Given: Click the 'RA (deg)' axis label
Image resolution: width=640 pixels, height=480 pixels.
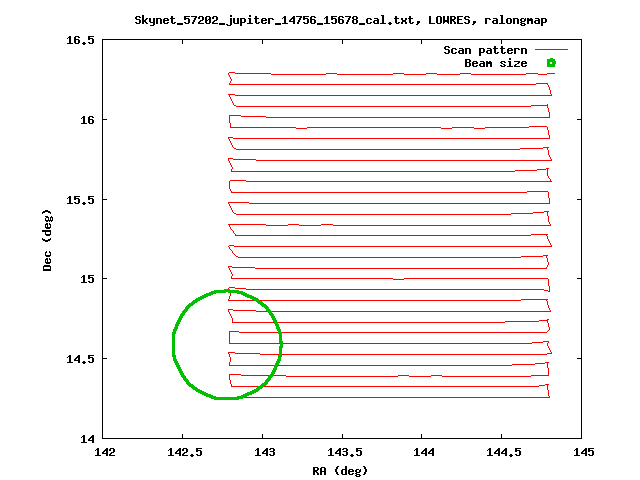Looking at the screenshot, I should pos(340,471).
